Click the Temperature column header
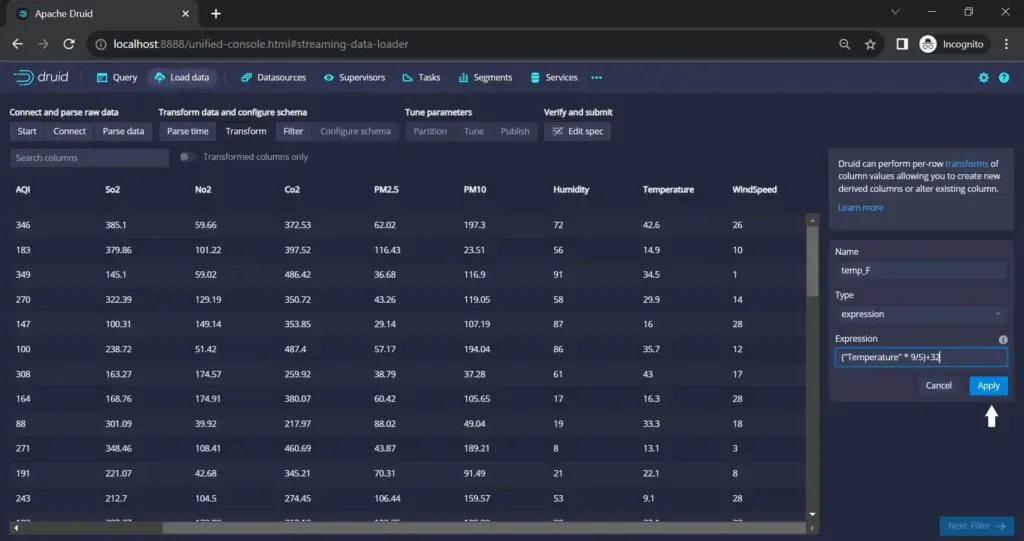 tap(668, 189)
